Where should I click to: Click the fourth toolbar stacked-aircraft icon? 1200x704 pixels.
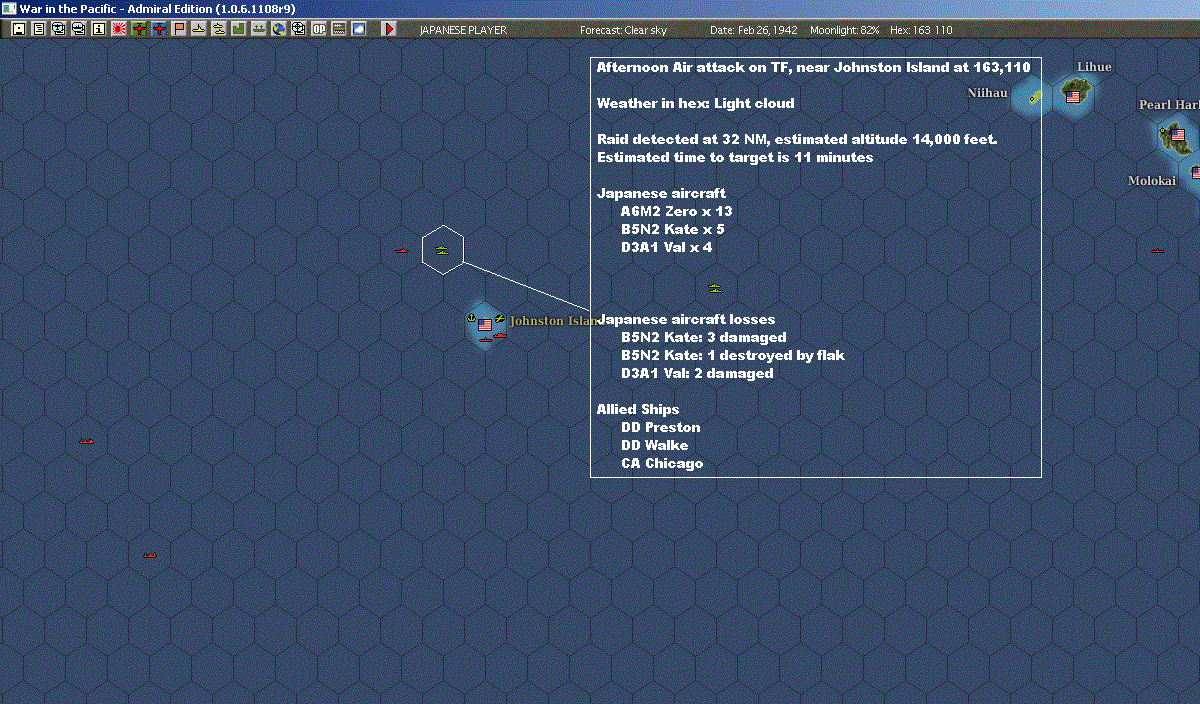tap(79, 29)
